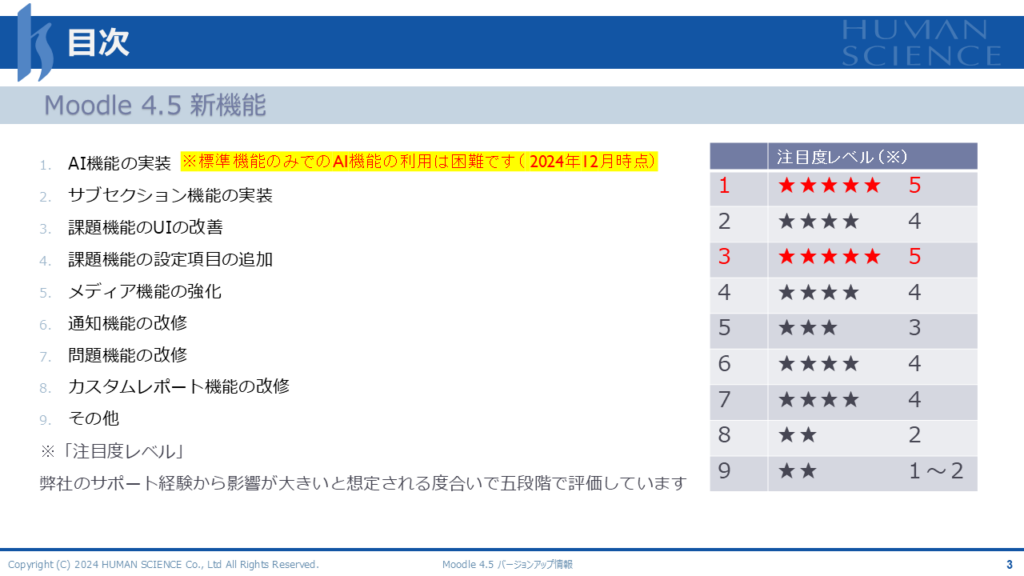Click the four stars in table row 4

(819, 293)
